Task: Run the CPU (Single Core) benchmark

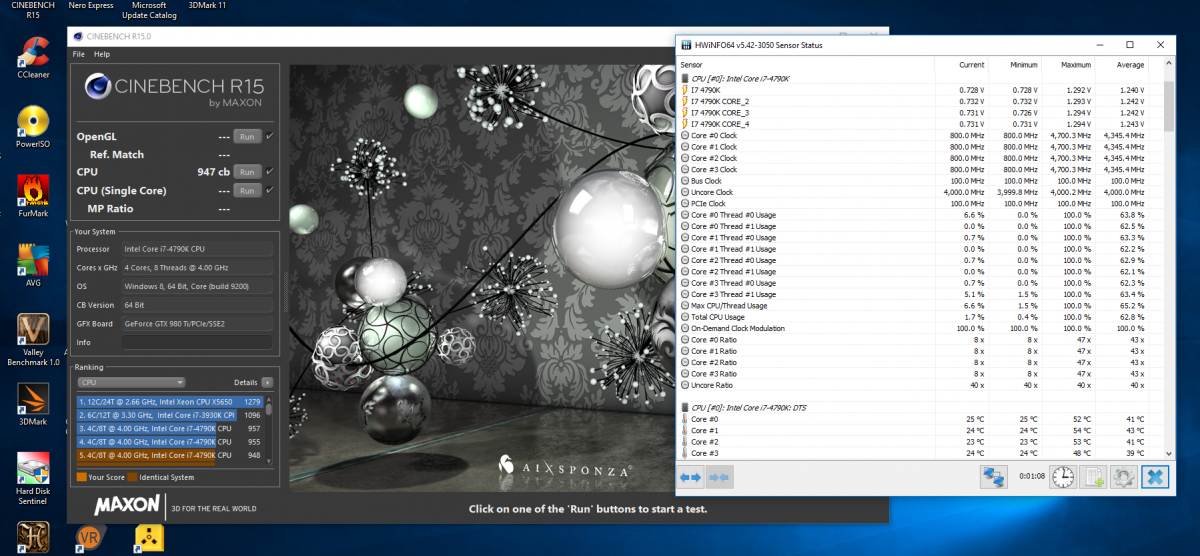Action: [248, 190]
